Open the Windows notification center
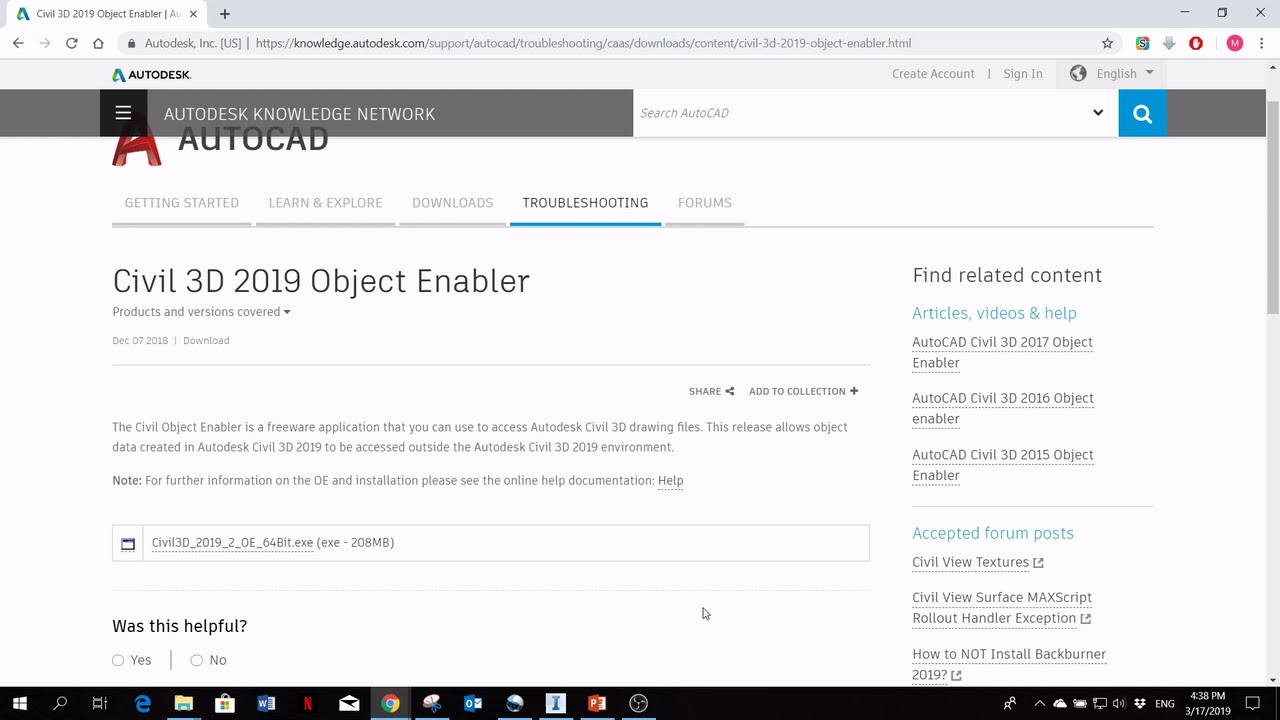 point(1253,703)
